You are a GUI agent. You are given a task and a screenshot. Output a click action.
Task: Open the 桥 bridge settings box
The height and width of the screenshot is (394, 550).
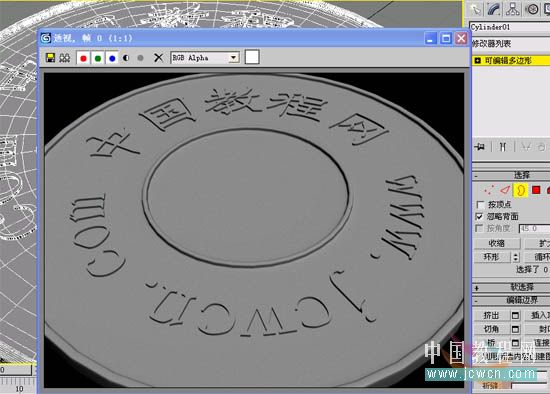[515, 343]
